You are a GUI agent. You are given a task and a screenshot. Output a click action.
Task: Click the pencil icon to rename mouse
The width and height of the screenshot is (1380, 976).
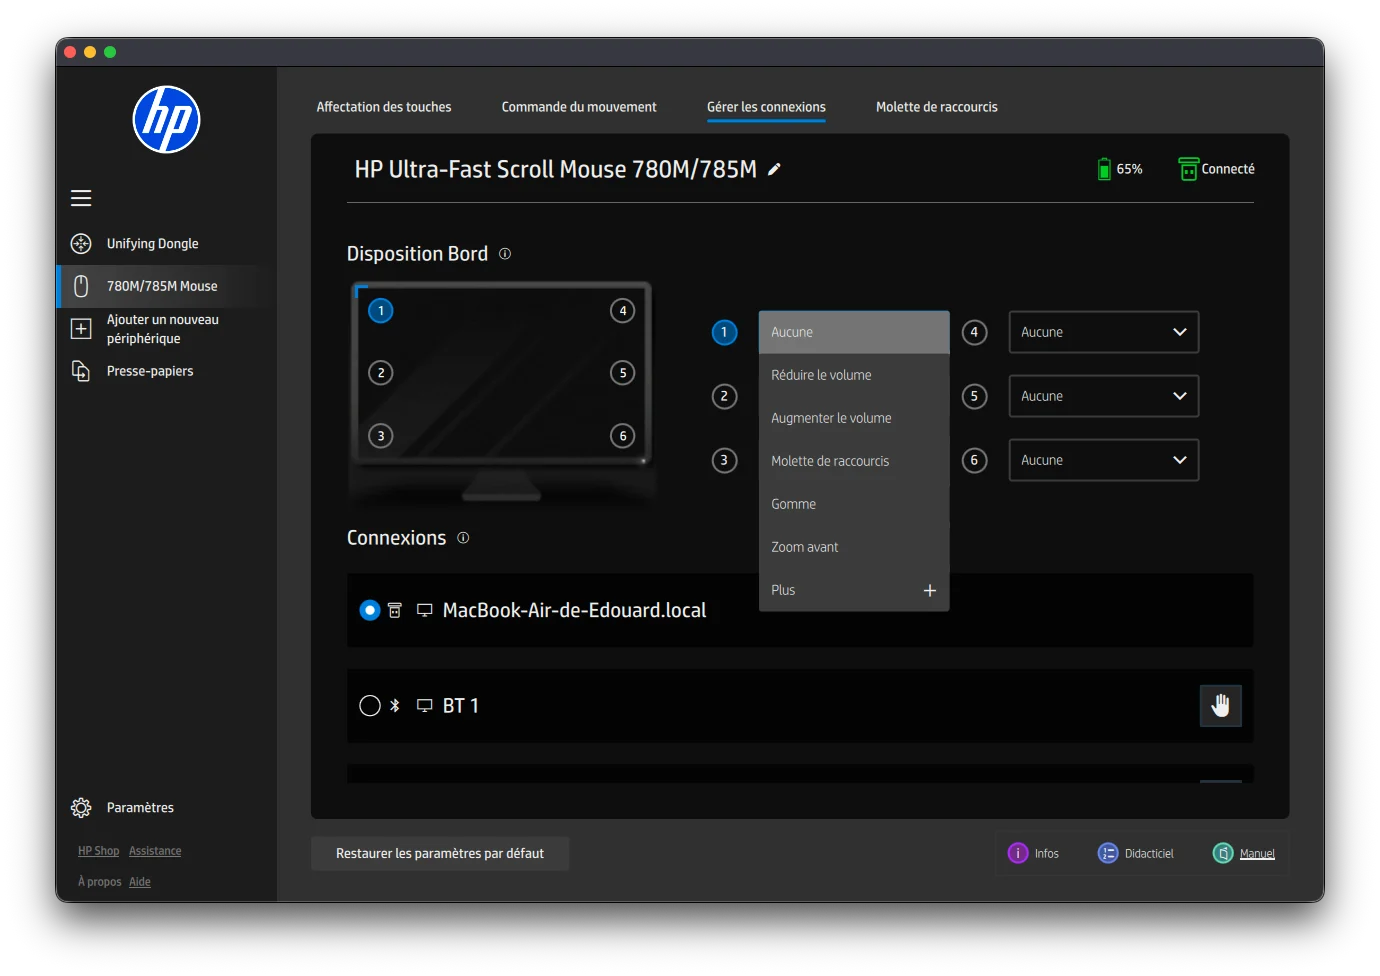pos(774,170)
